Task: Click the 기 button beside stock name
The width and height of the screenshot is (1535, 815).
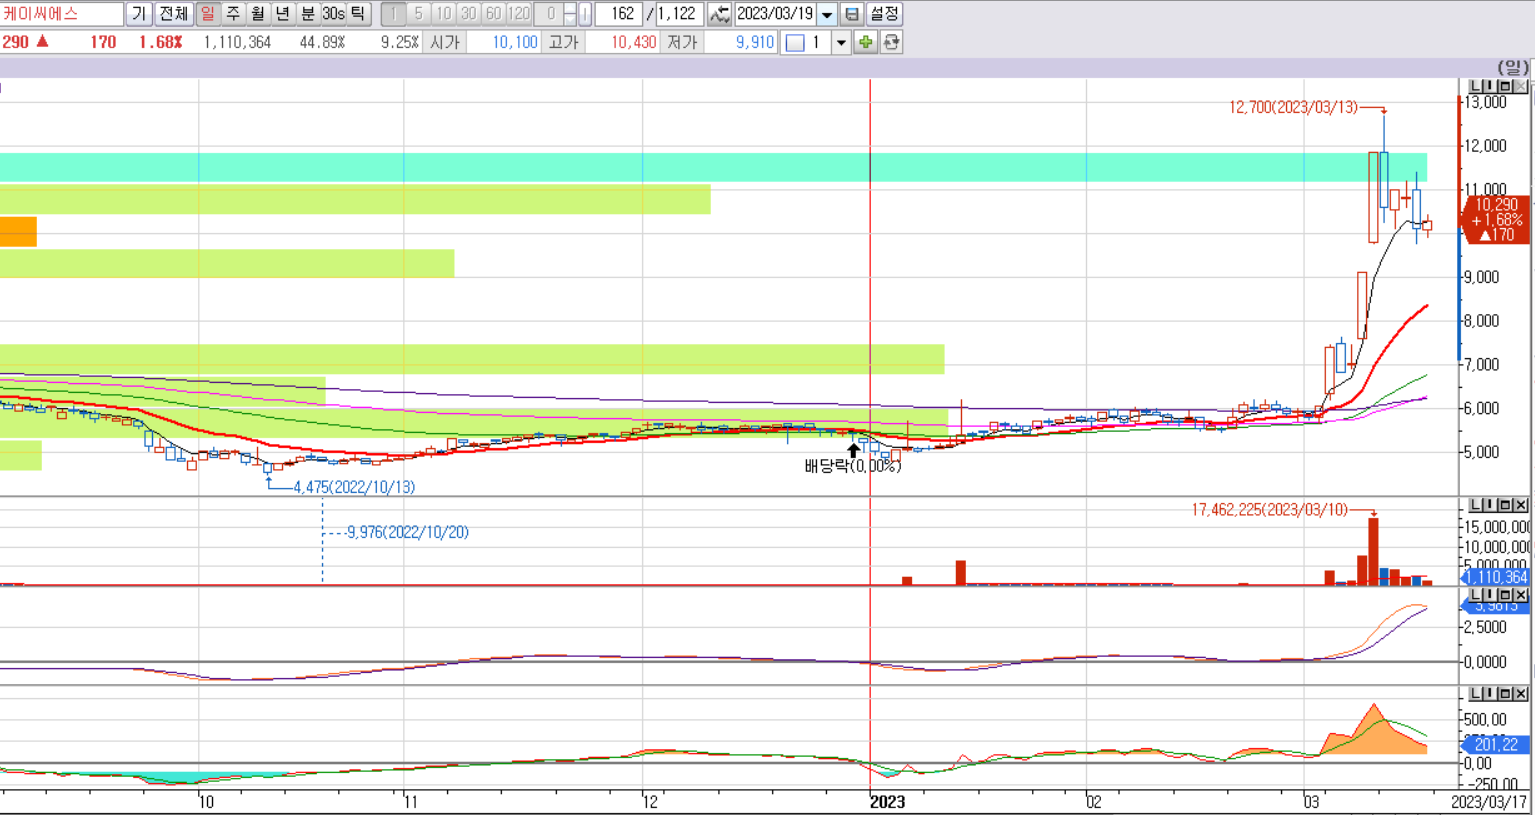Action: point(139,14)
